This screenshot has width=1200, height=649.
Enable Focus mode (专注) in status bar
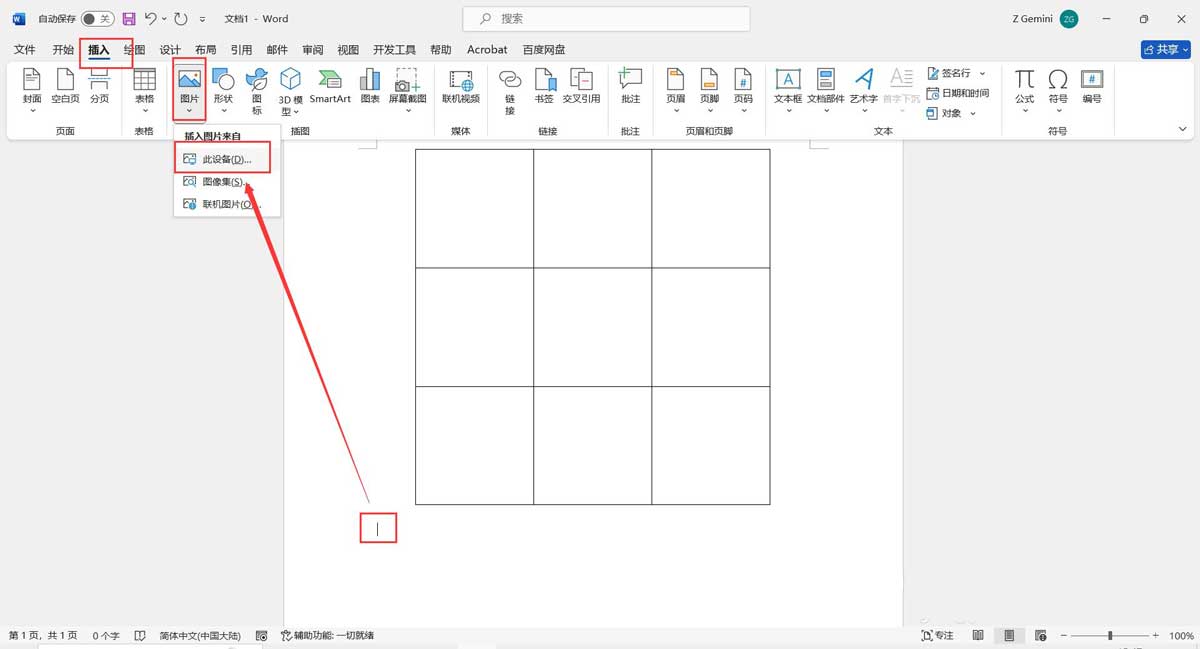tap(936, 635)
